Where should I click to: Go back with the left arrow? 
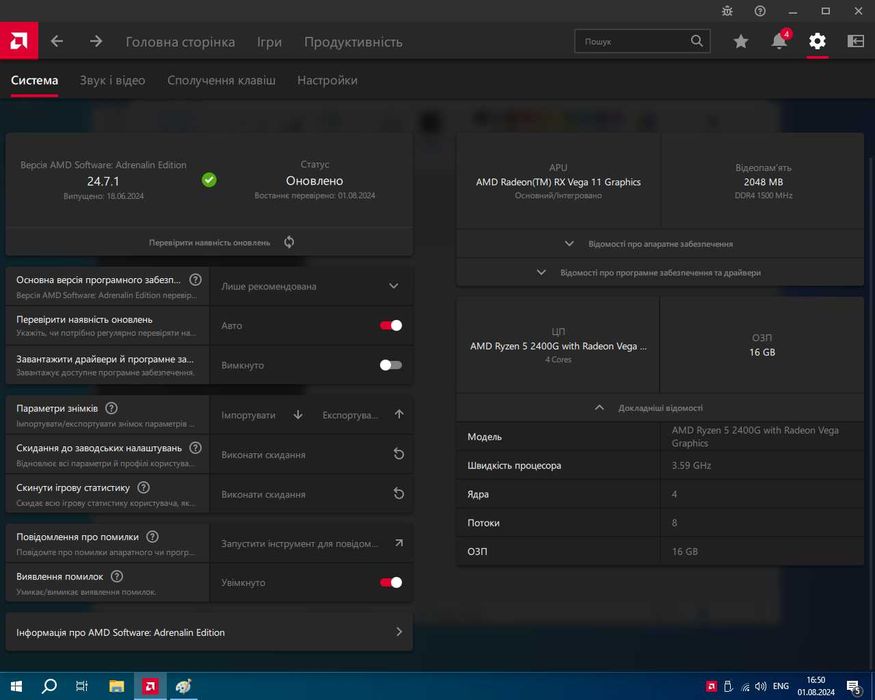click(57, 41)
